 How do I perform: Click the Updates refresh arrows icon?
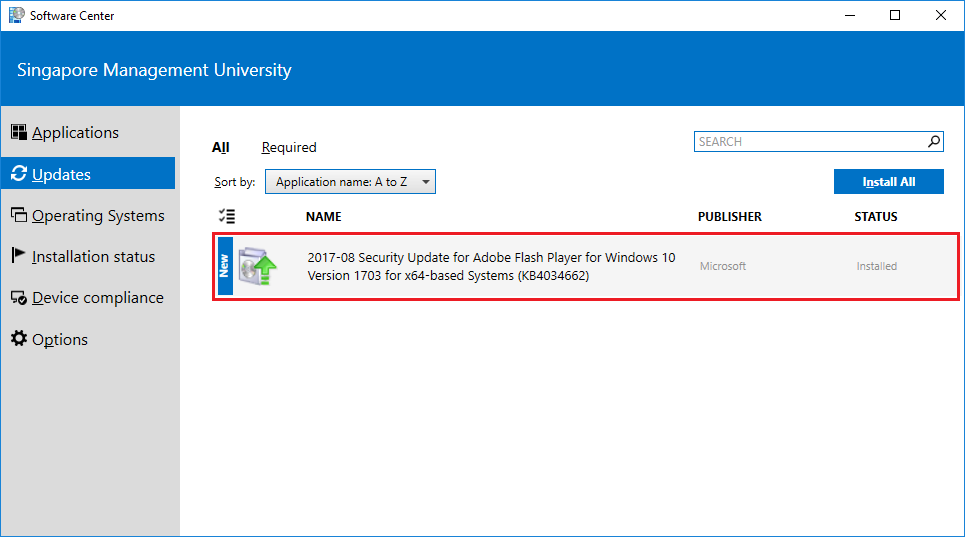pyautogui.click(x=18, y=173)
